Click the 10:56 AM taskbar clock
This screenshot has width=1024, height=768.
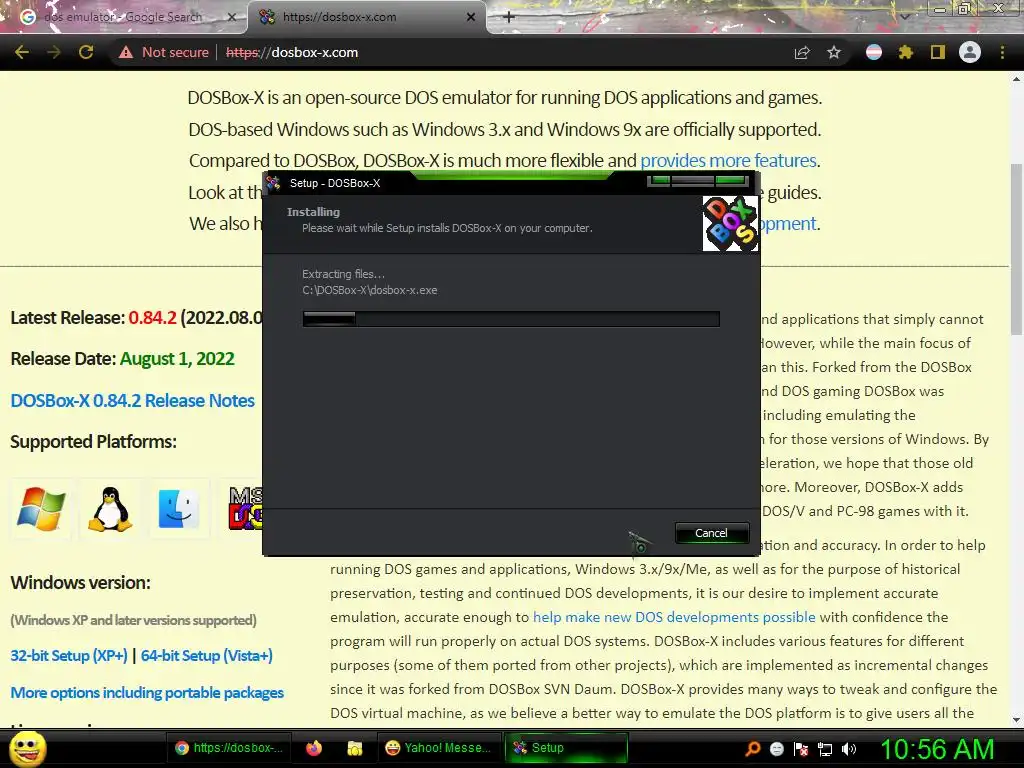[x=938, y=749]
